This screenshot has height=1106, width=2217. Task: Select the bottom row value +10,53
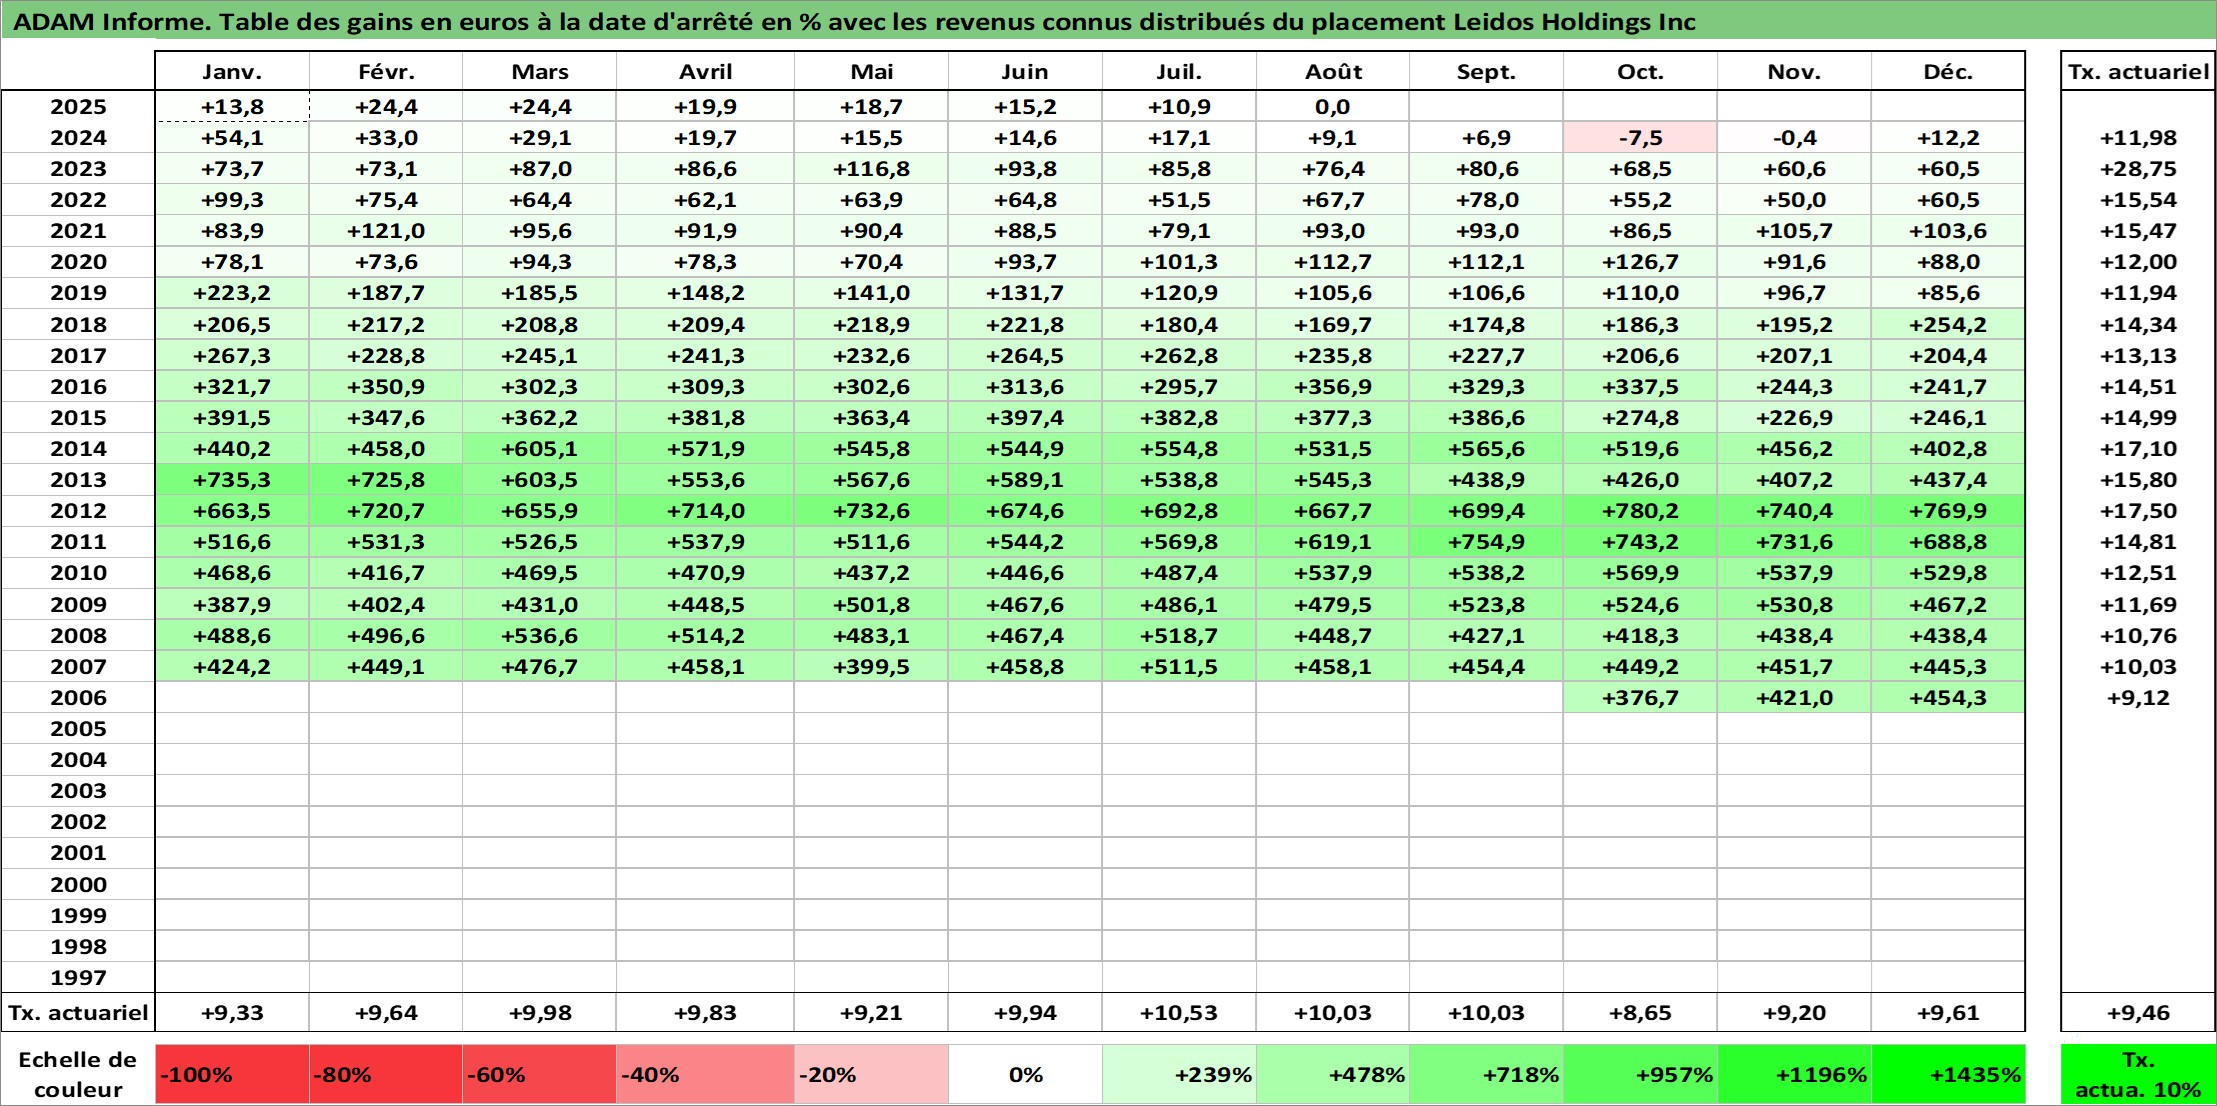click(x=1179, y=1013)
